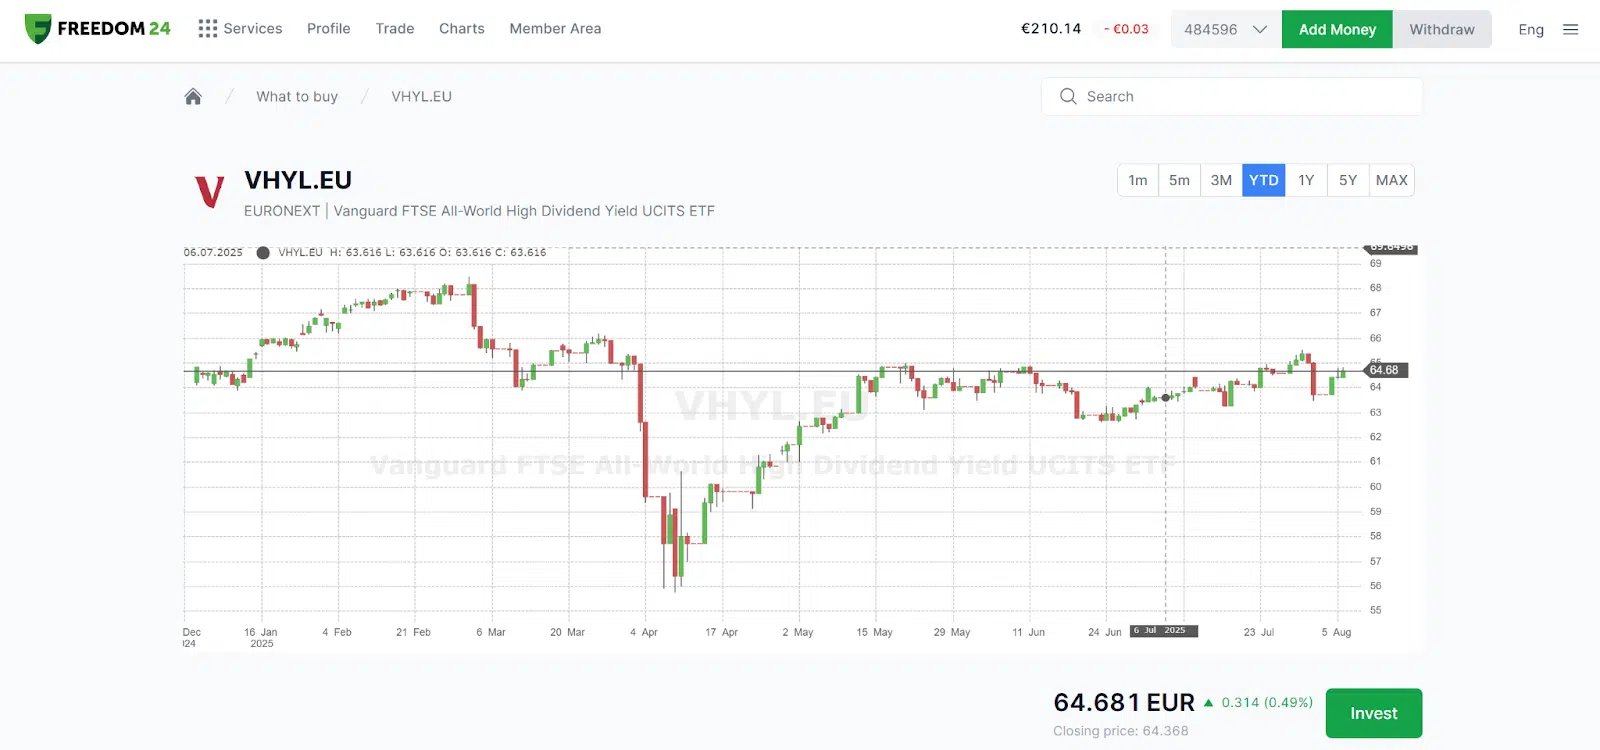The width and height of the screenshot is (1600, 750).
Task: Click the 23 Jul axis label
Action: click(x=1259, y=632)
